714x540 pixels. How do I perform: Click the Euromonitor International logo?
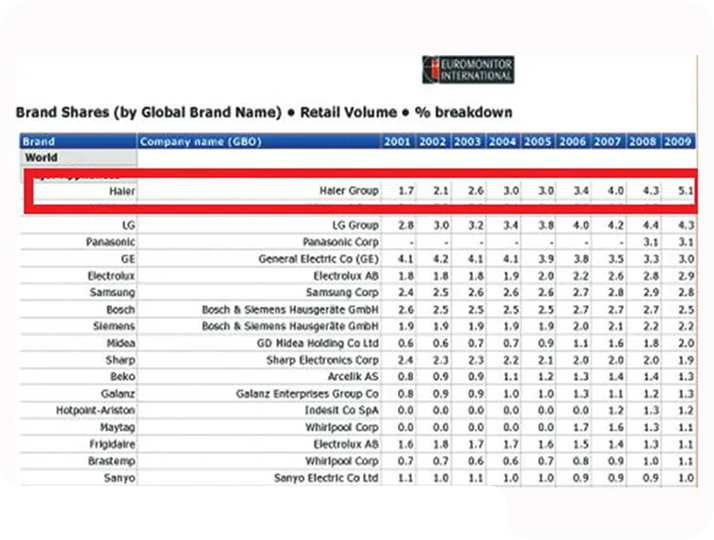[468, 70]
